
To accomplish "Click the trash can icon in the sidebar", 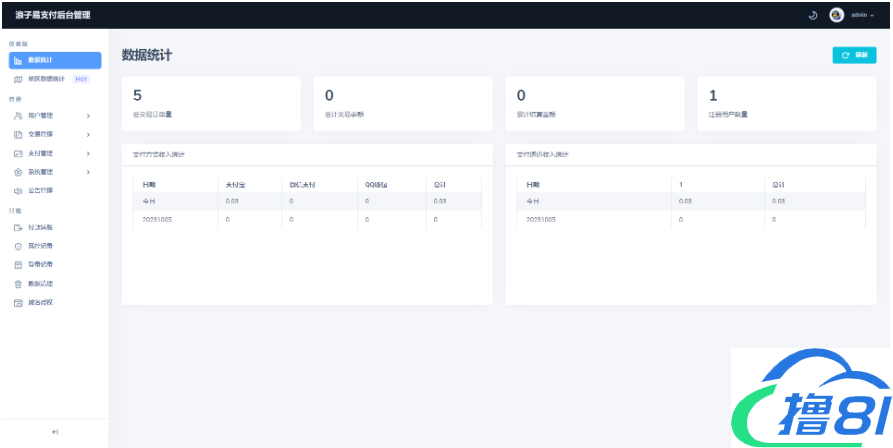I will click(x=18, y=284).
